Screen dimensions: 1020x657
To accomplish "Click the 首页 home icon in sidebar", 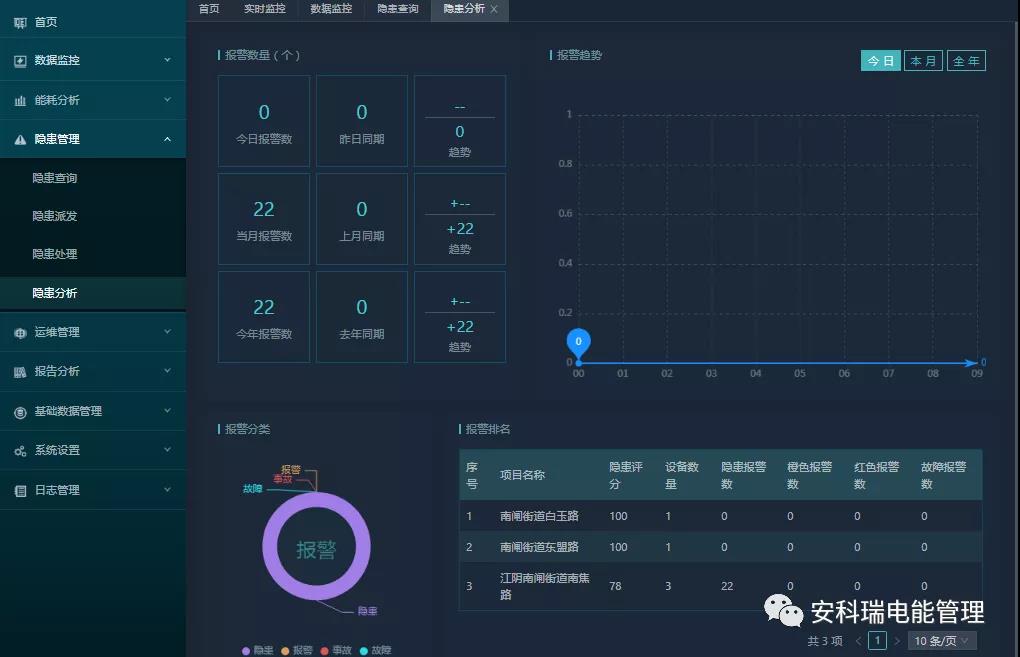I will click(x=20, y=23).
